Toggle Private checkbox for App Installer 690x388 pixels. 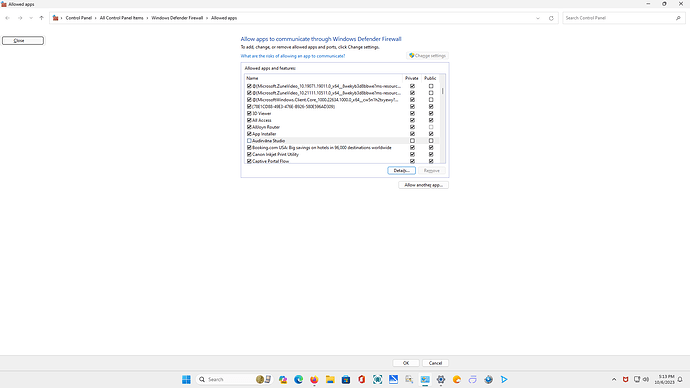point(412,134)
